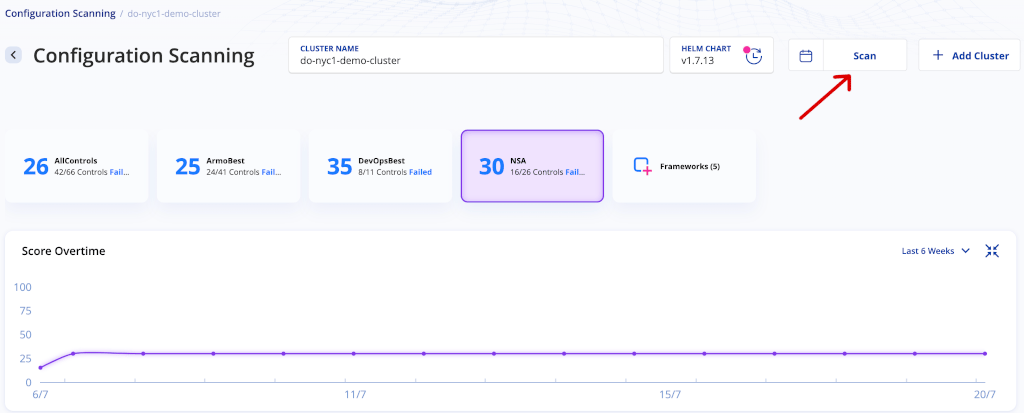Click the 6/7 first data point
This screenshot has height=413, width=1024.
click(x=40, y=367)
